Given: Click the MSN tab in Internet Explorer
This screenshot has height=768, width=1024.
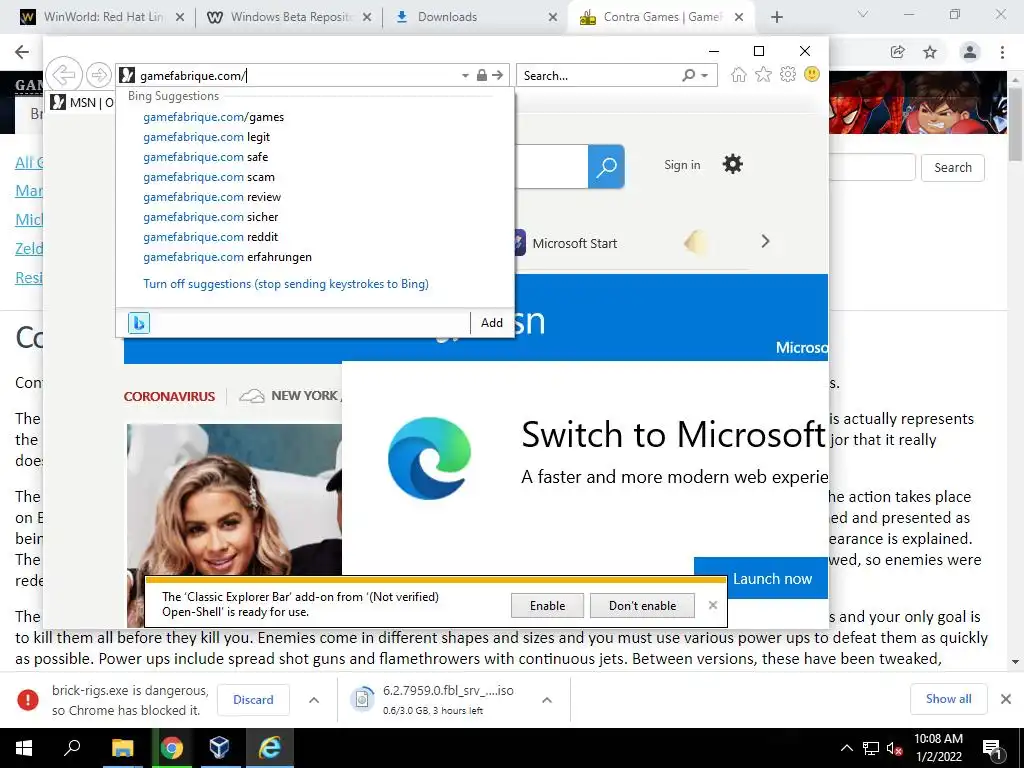Looking at the screenshot, I should pos(82,103).
